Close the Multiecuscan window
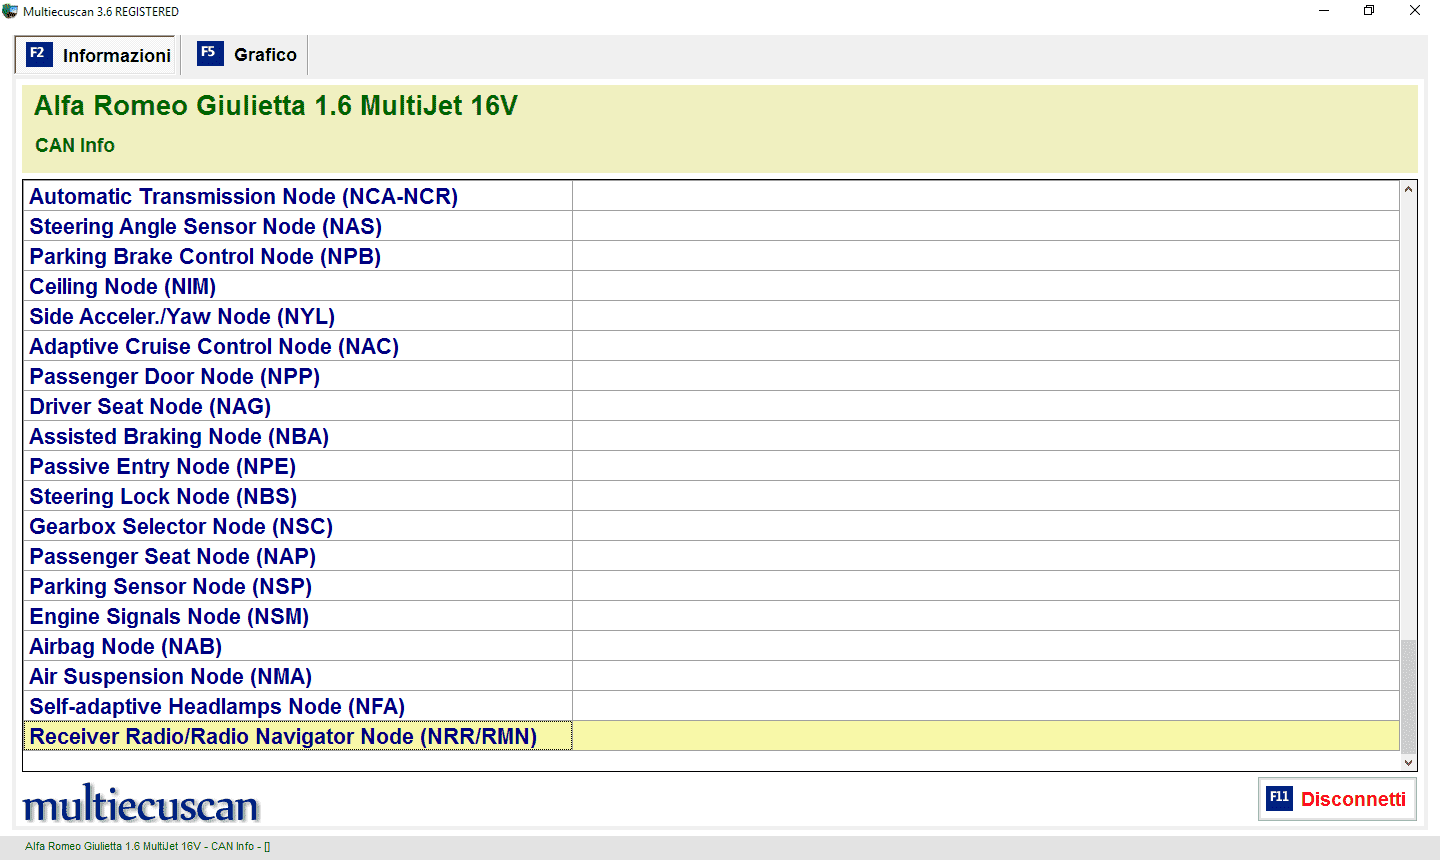Screen dimensions: 1440x860 [1415, 11]
